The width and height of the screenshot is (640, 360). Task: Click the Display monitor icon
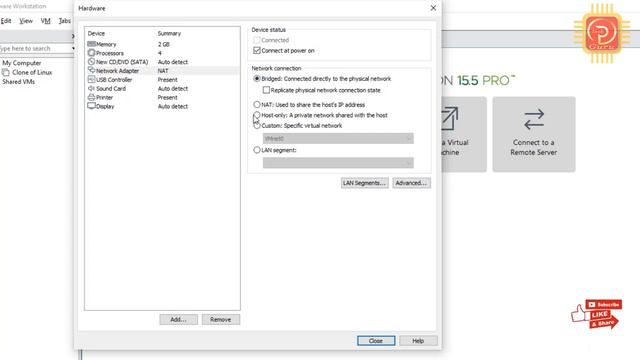[91, 106]
